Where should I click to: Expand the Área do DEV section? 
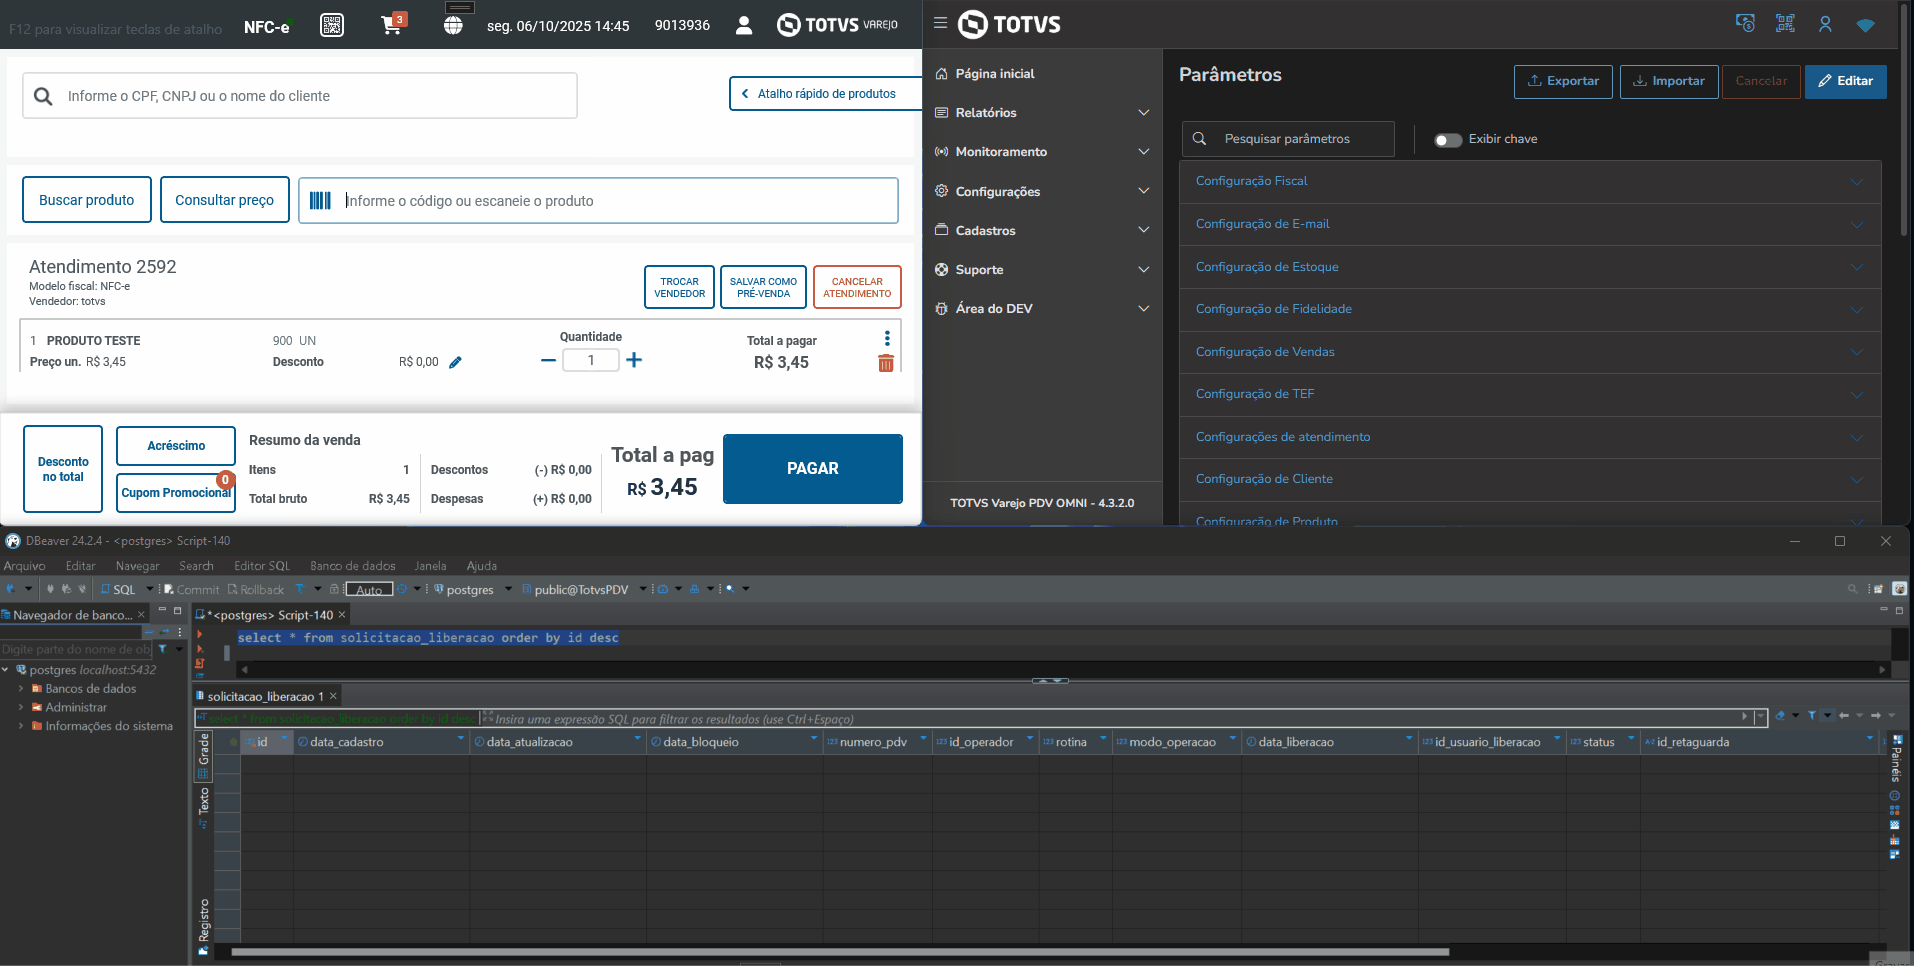pyautogui.click(x=1042, y=309)
